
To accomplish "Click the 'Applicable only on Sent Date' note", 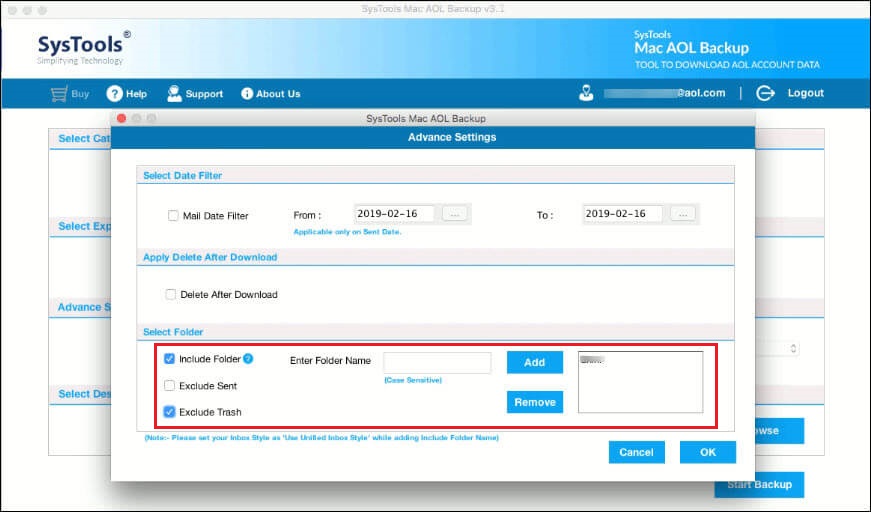I will [347, 232].
